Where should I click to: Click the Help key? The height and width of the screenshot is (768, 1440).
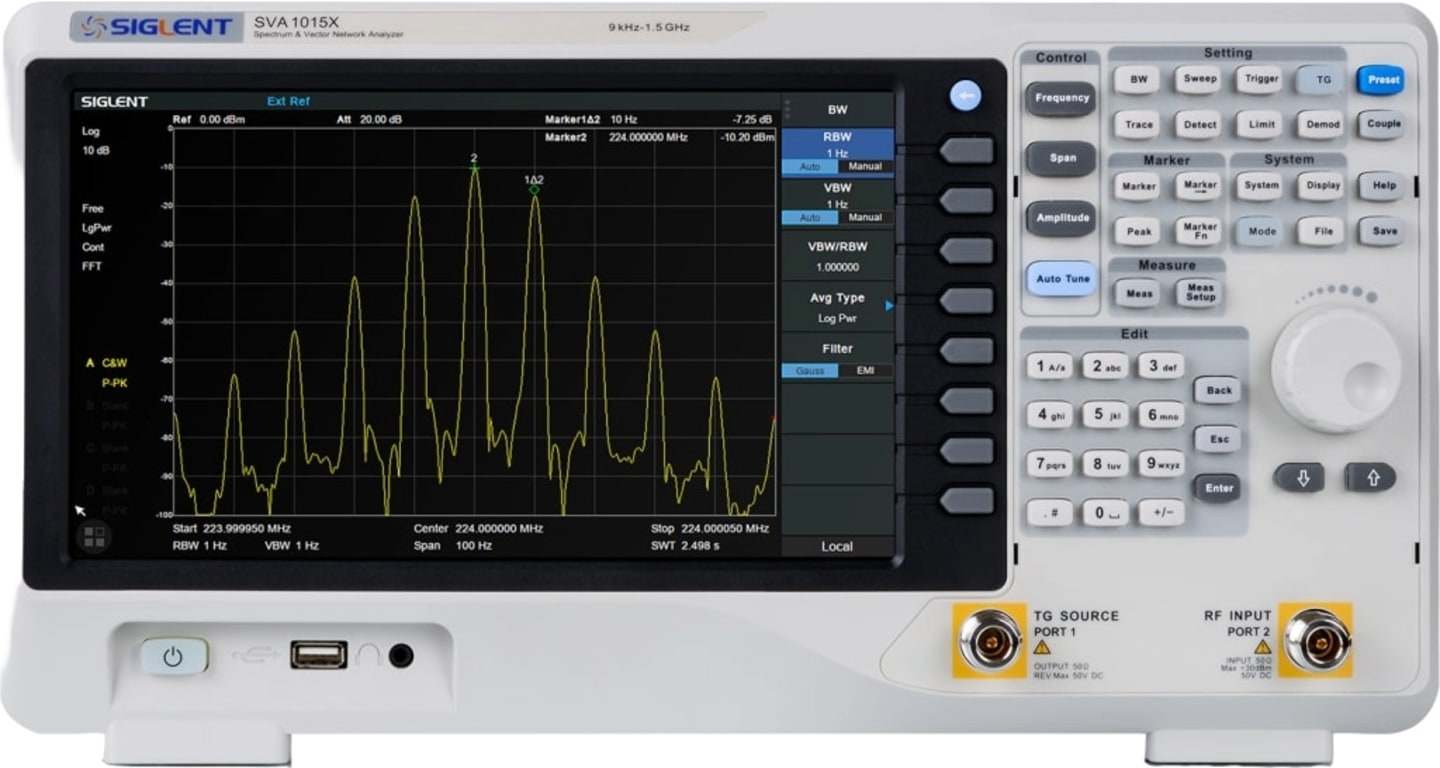click(1382, 186)
